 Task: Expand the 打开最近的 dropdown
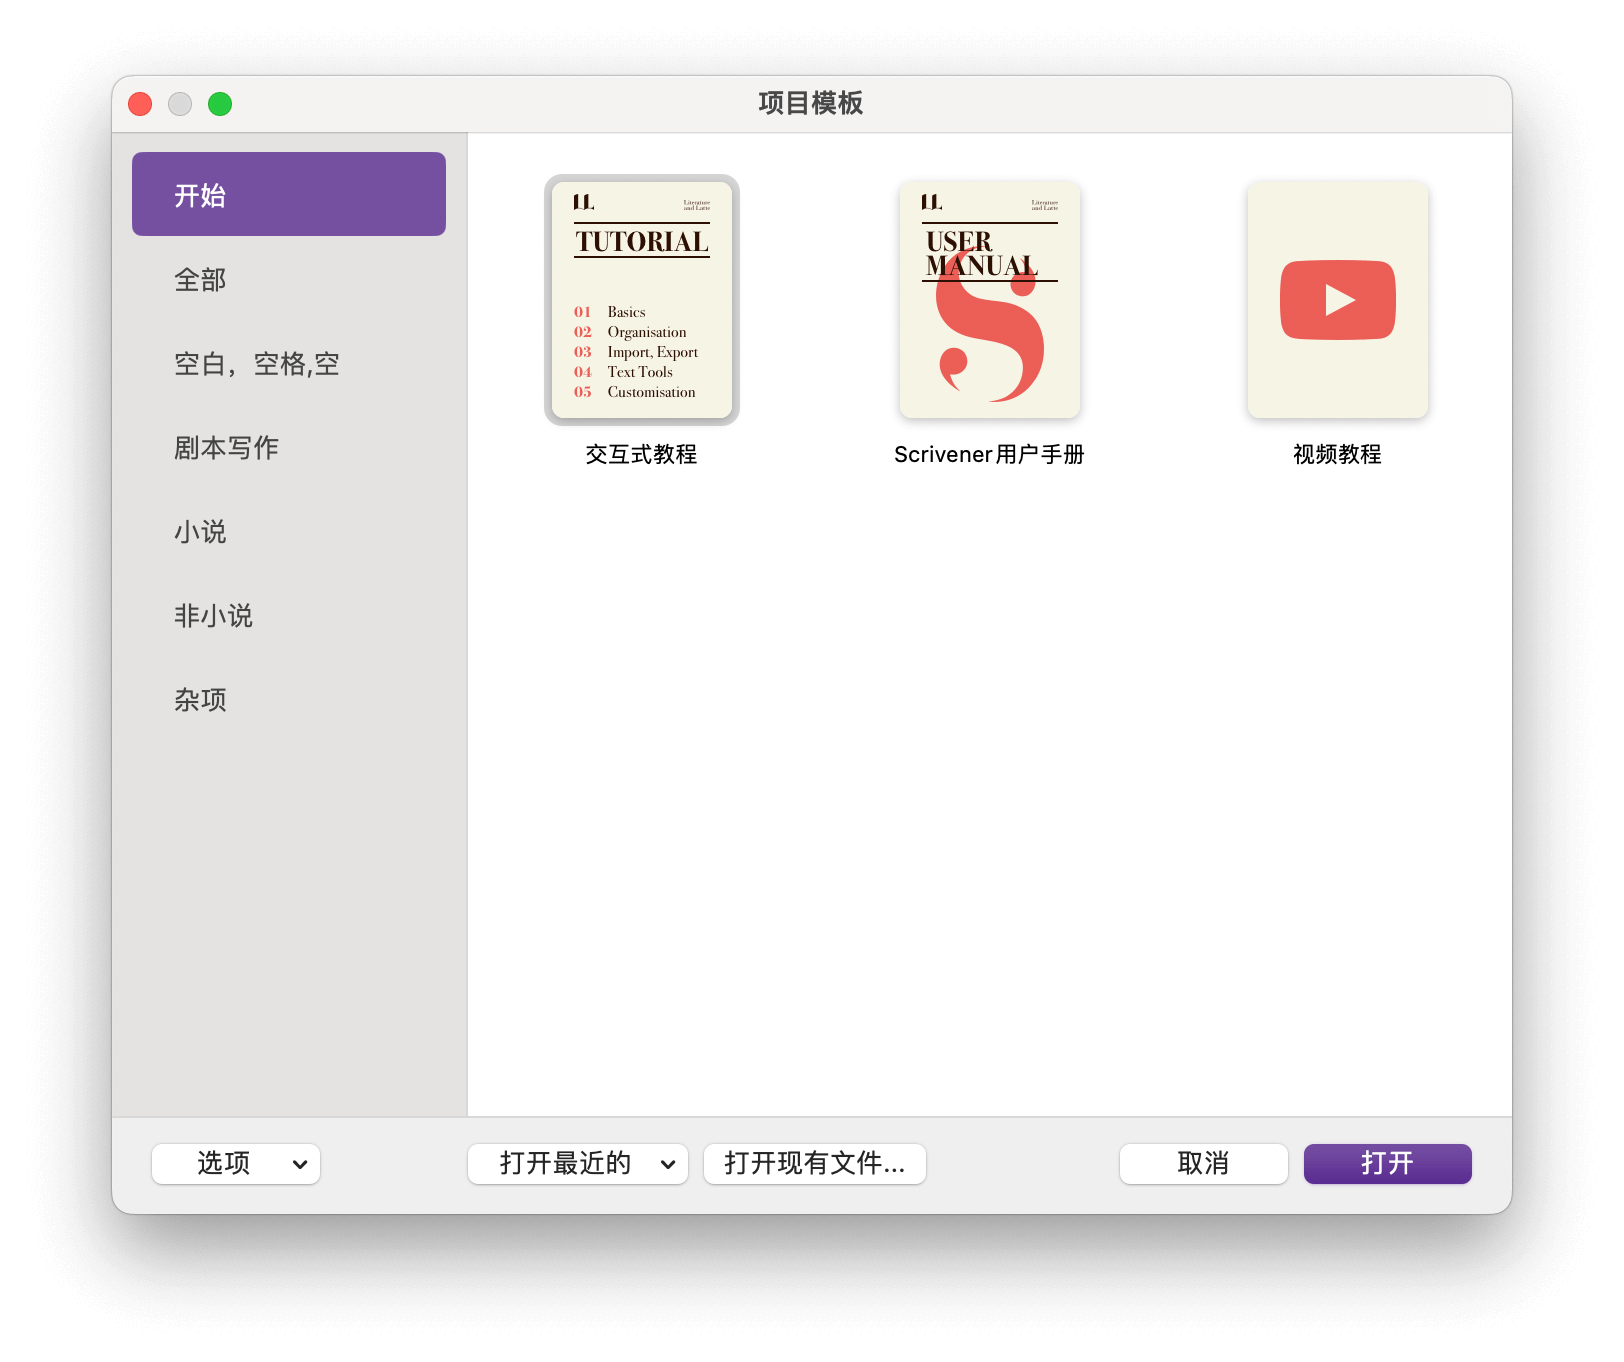578,1164
